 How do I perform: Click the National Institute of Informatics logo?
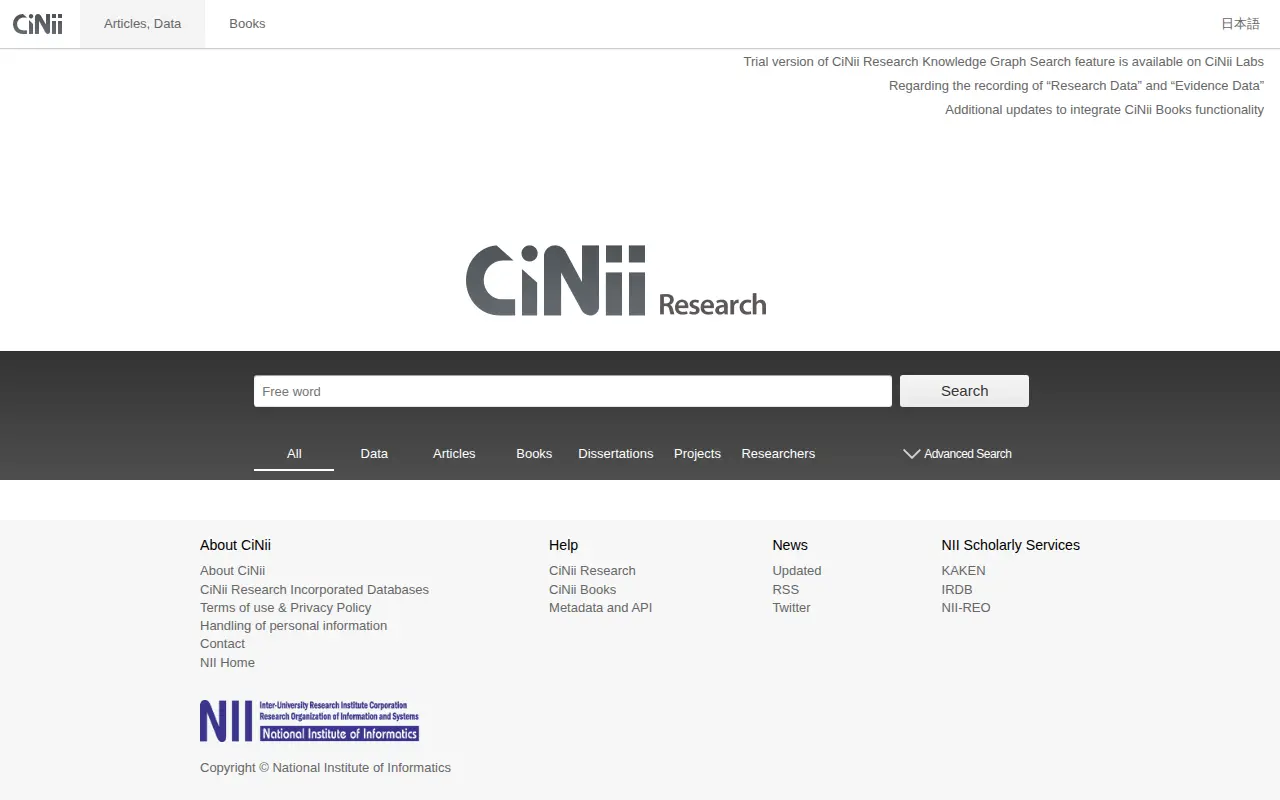309,721
